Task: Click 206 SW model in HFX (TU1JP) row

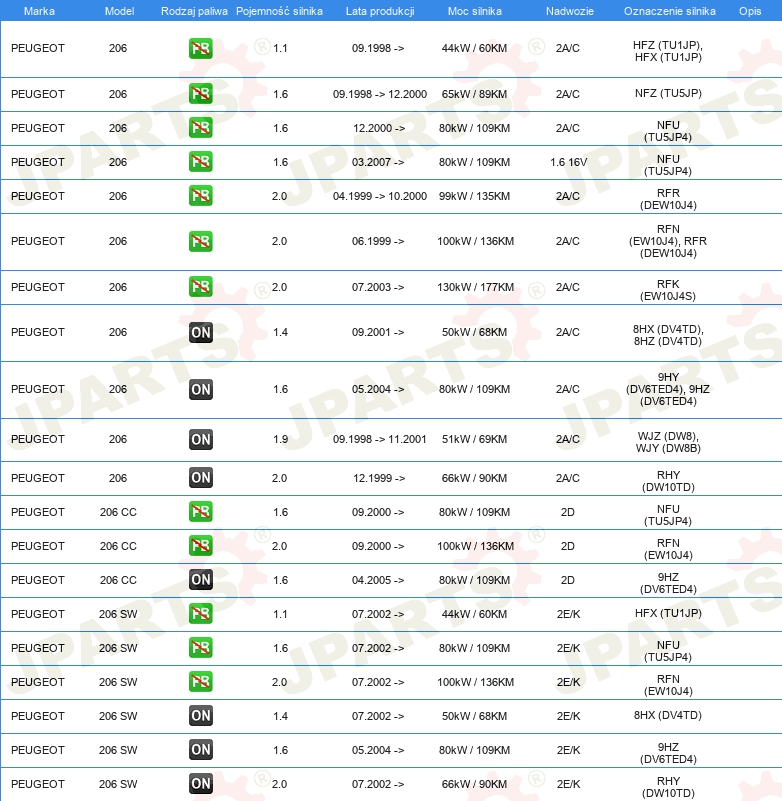Action: tap(118, 614)
